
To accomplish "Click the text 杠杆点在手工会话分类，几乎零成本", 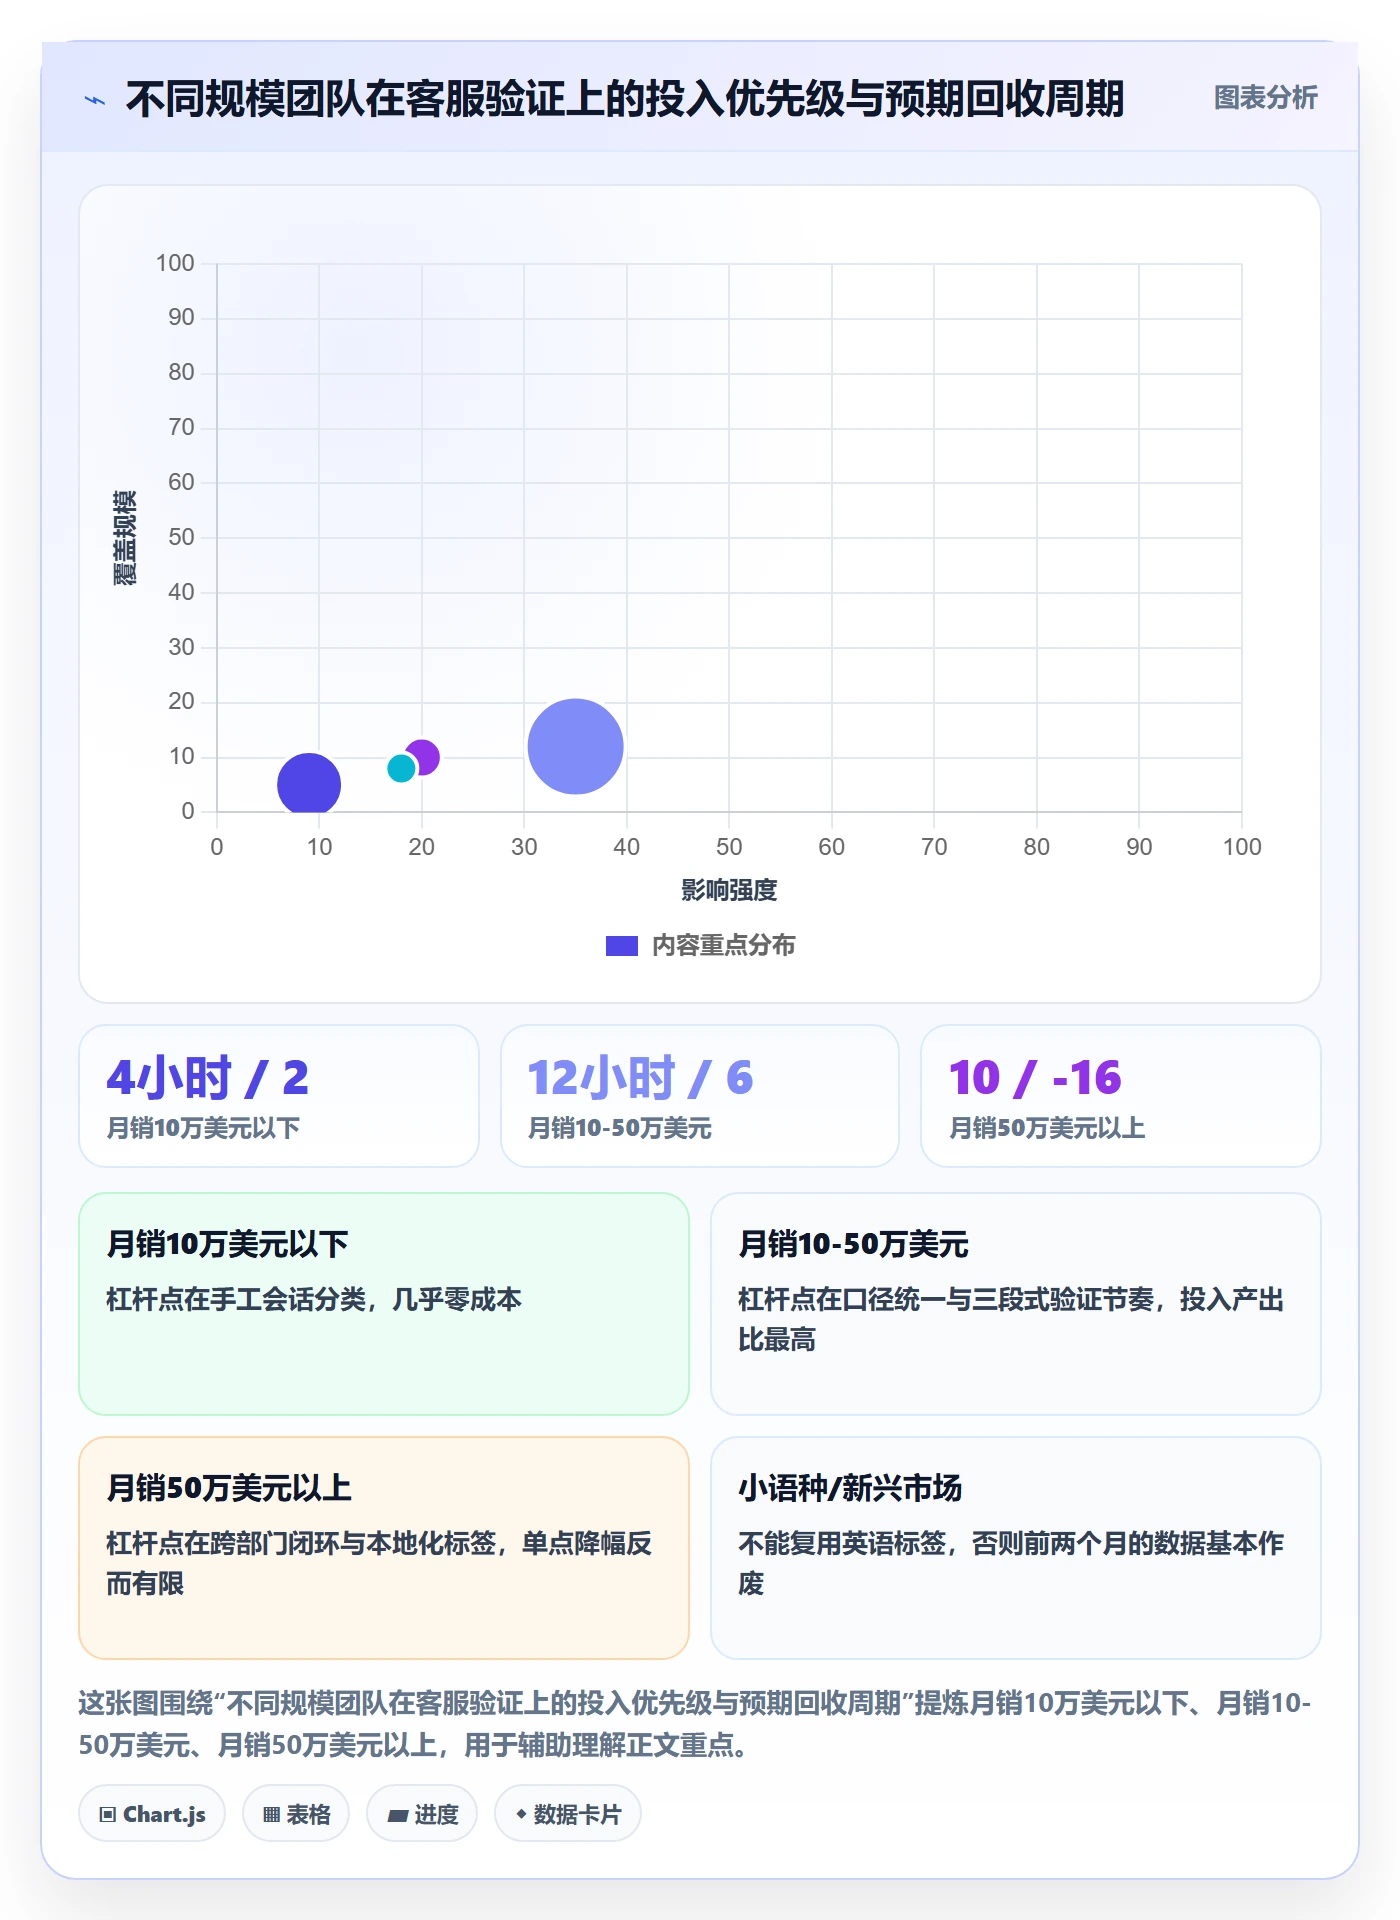I will [314, 1299].
